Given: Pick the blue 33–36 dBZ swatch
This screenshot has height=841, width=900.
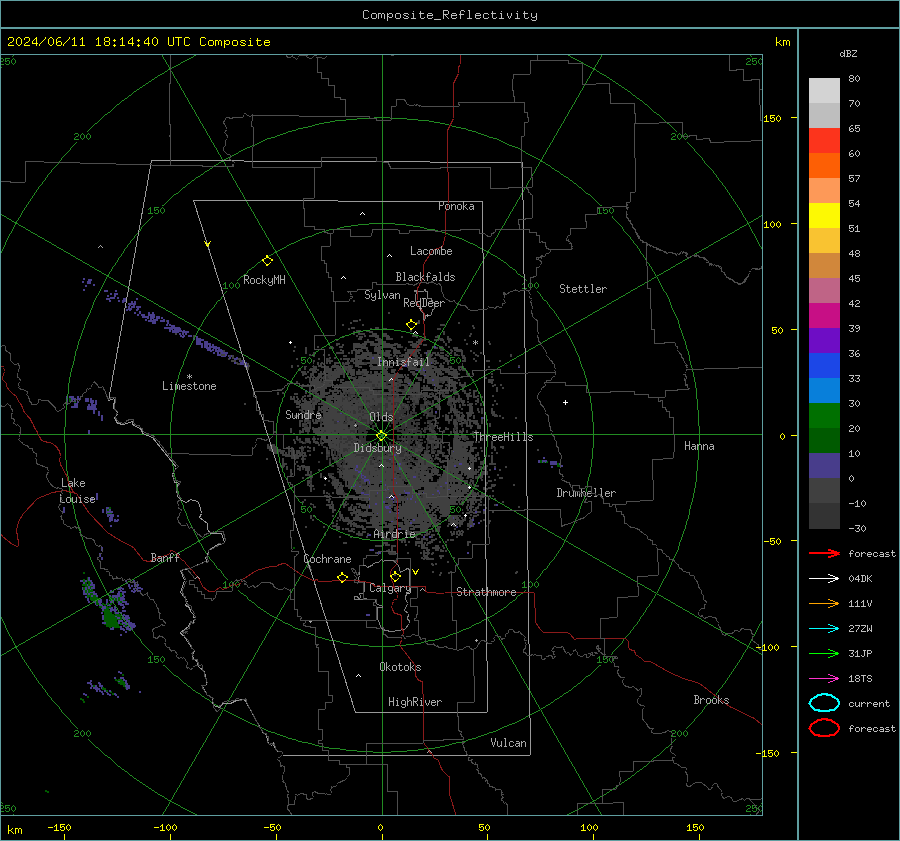Looking at the screenshot, I should click(824, 366).
